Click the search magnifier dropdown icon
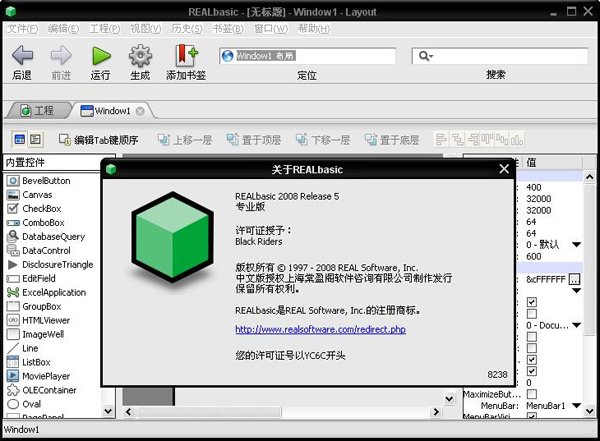This screenshot has width=600, height=441. point(426,56)
